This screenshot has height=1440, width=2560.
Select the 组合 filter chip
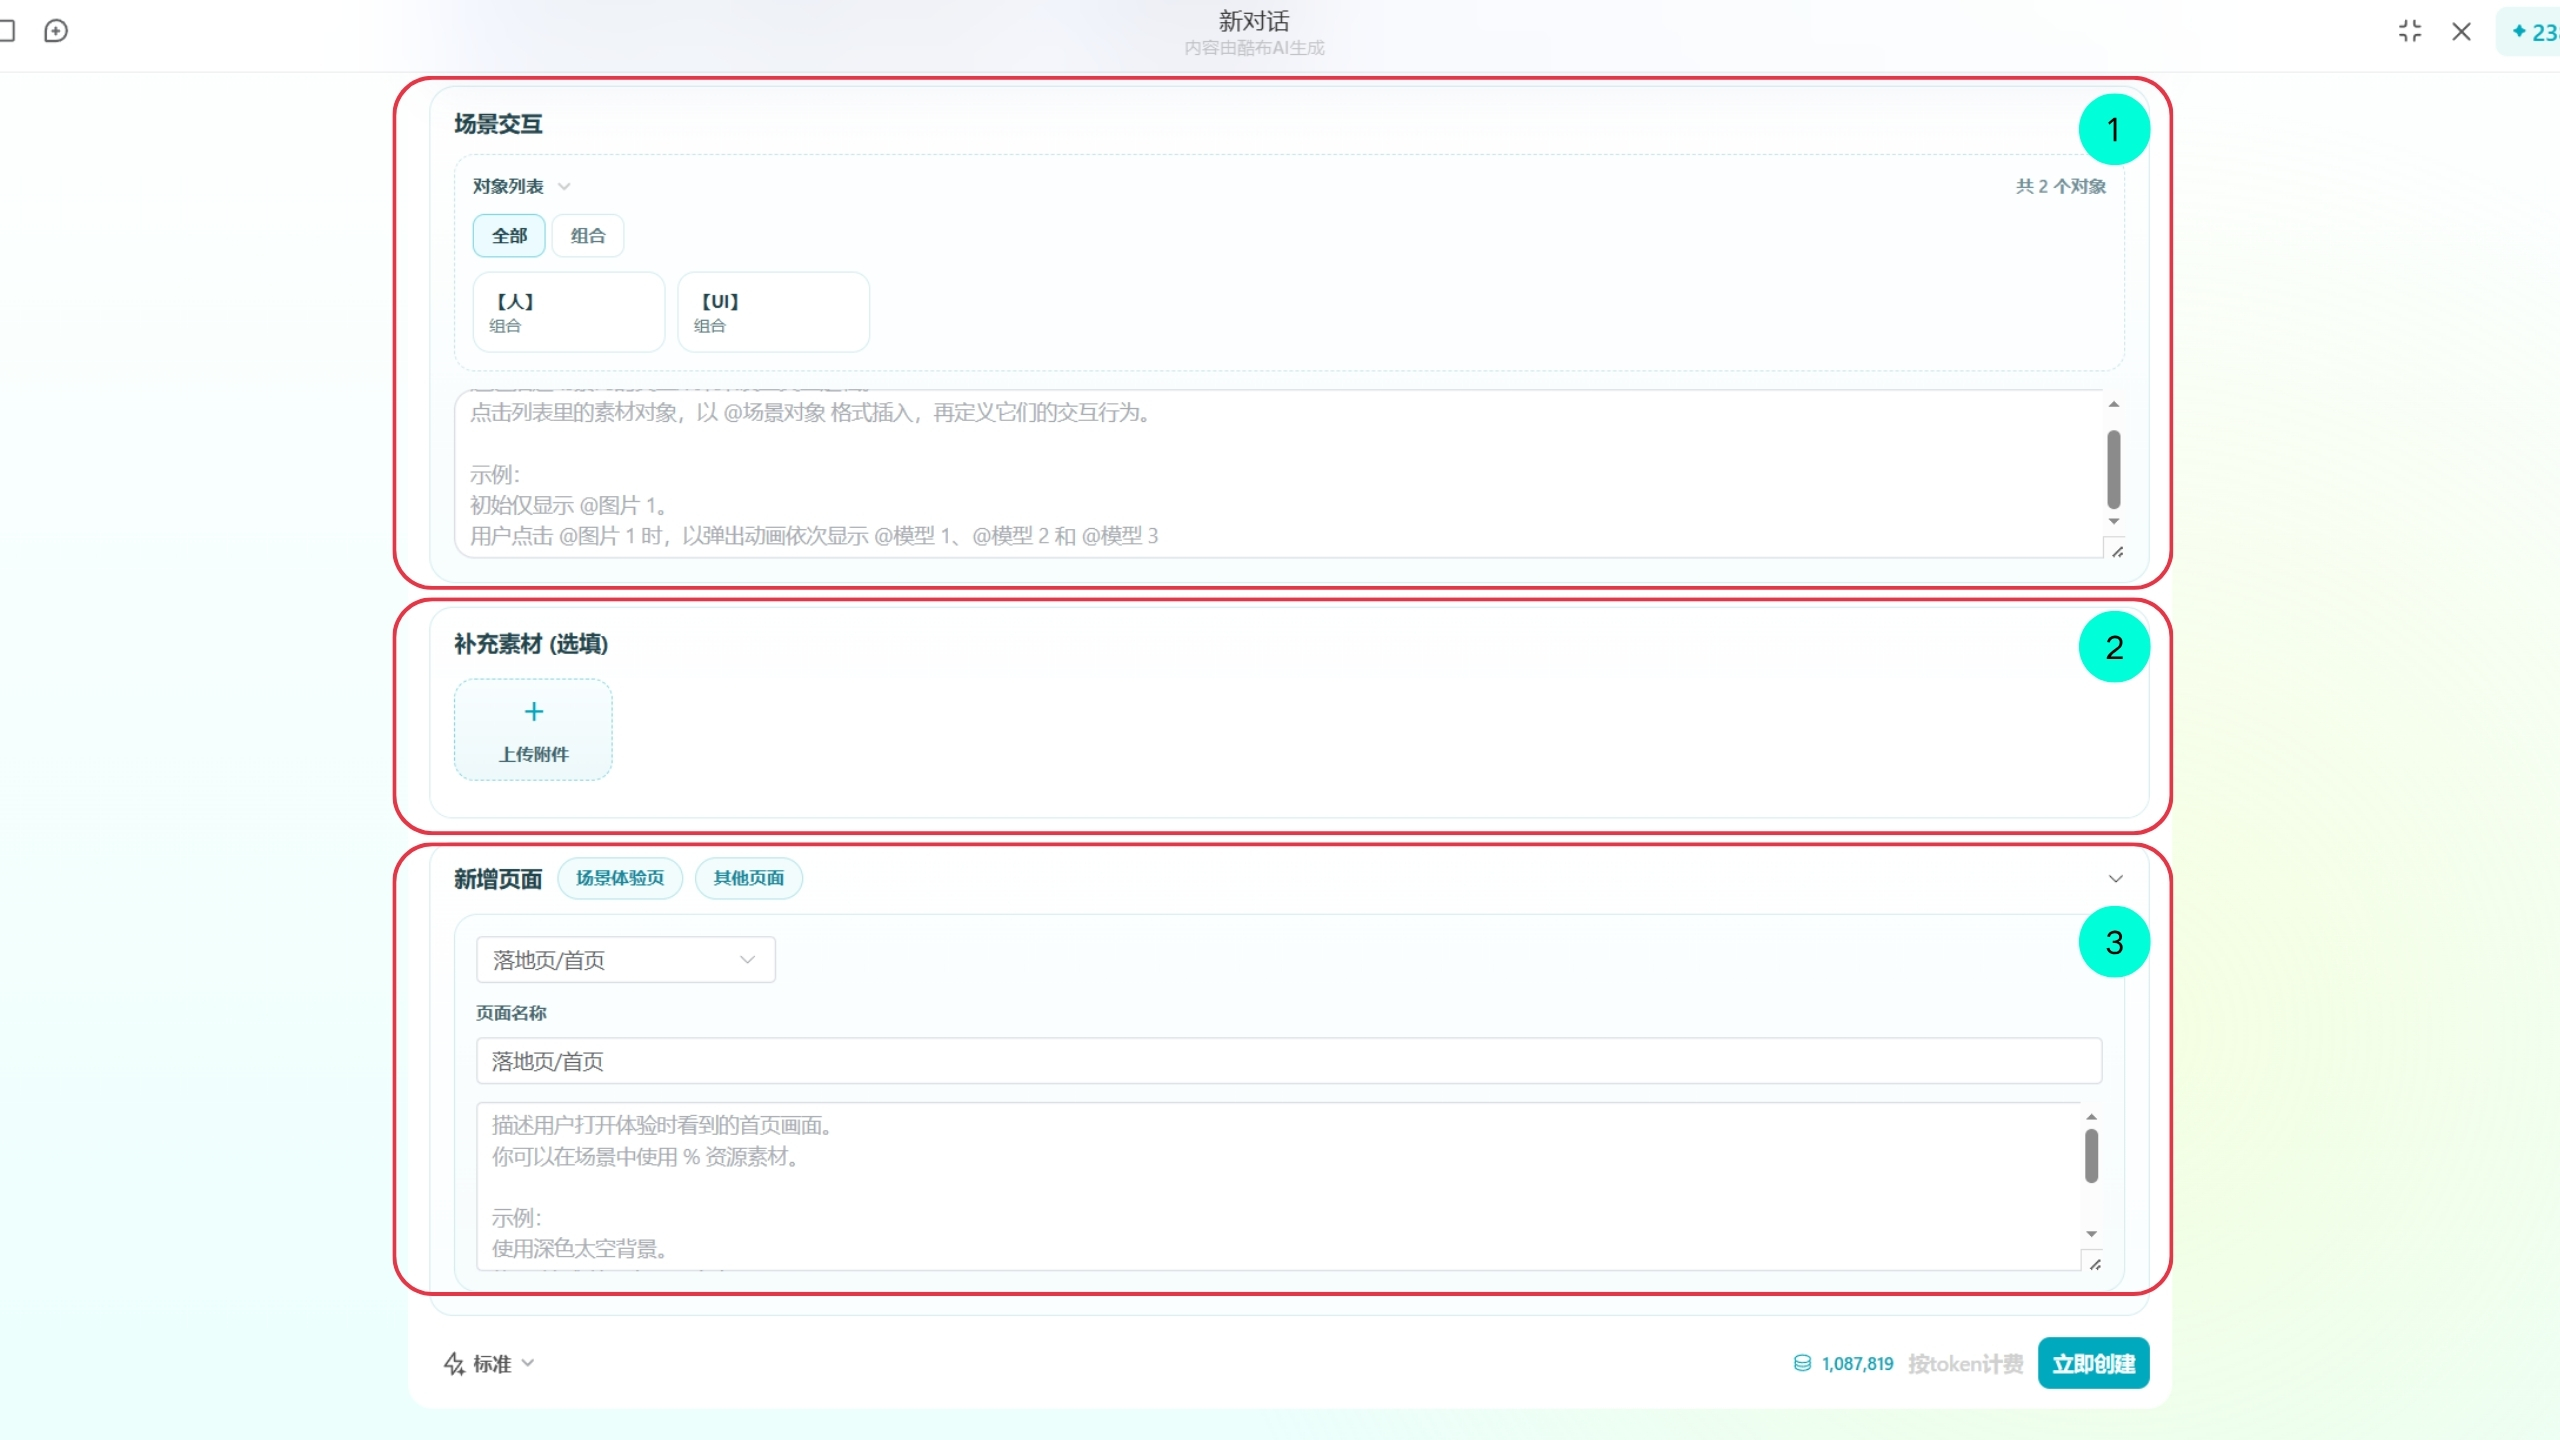(x=588, y=236)
